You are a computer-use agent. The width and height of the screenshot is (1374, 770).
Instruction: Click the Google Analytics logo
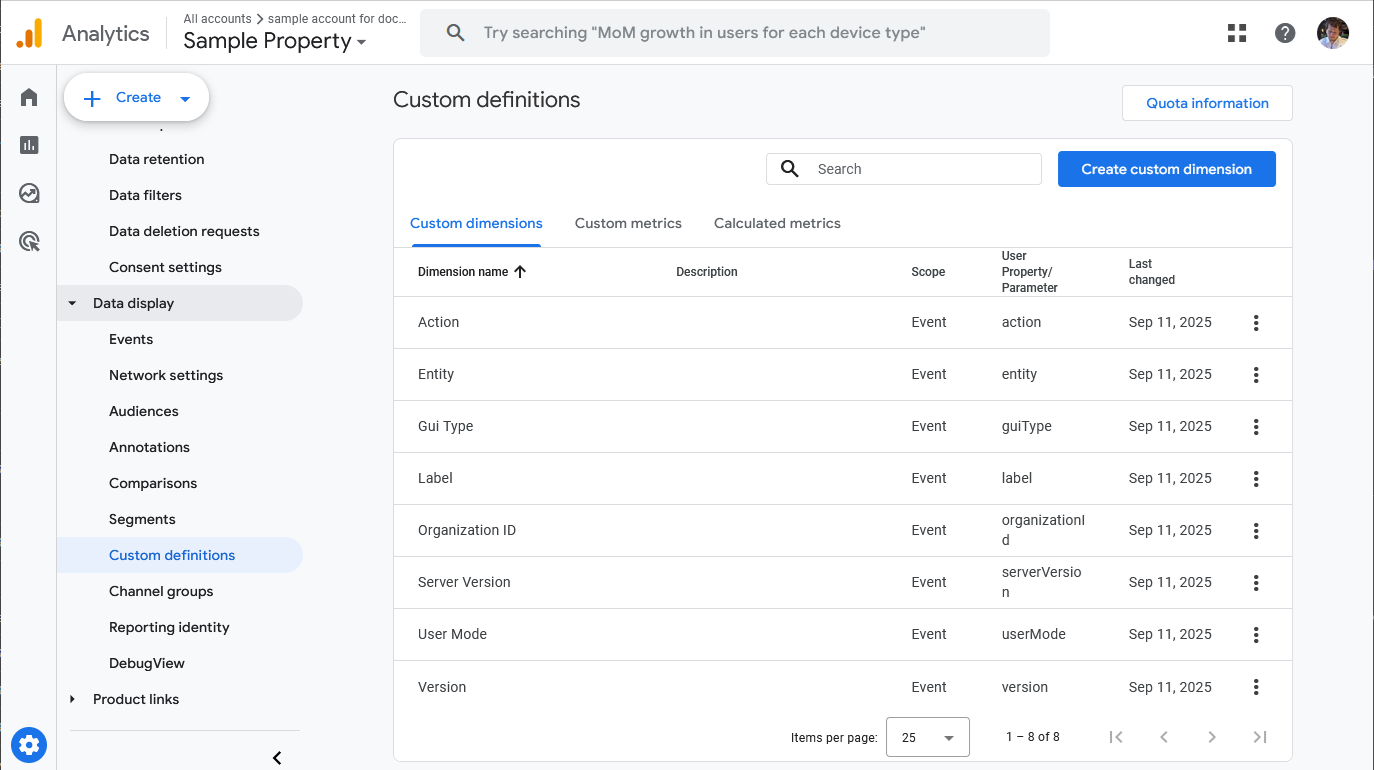30,33
